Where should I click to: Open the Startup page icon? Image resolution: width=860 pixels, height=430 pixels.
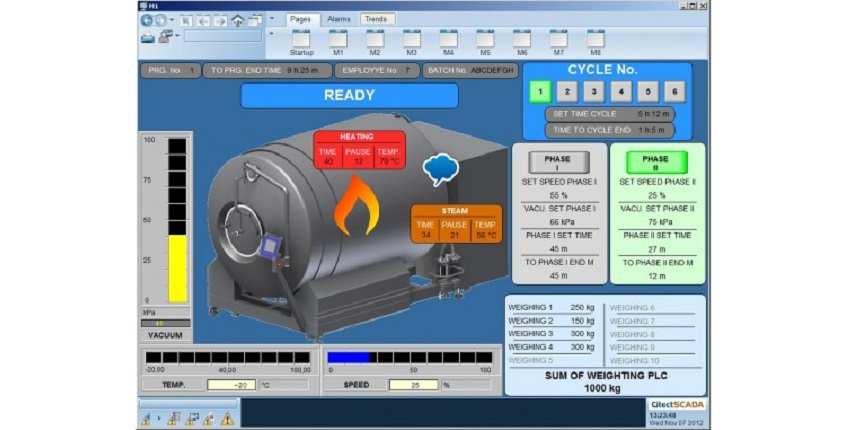(x=301, y=39)
